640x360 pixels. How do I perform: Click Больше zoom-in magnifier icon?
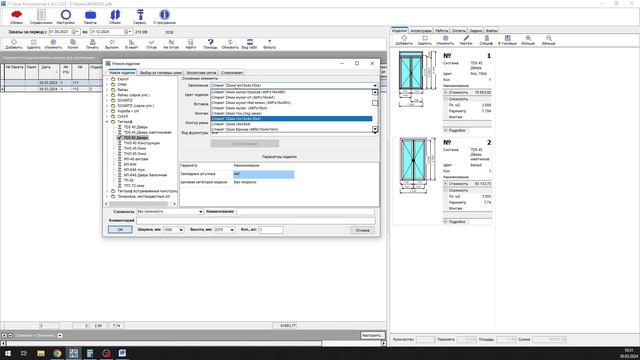tap(528, 40)
